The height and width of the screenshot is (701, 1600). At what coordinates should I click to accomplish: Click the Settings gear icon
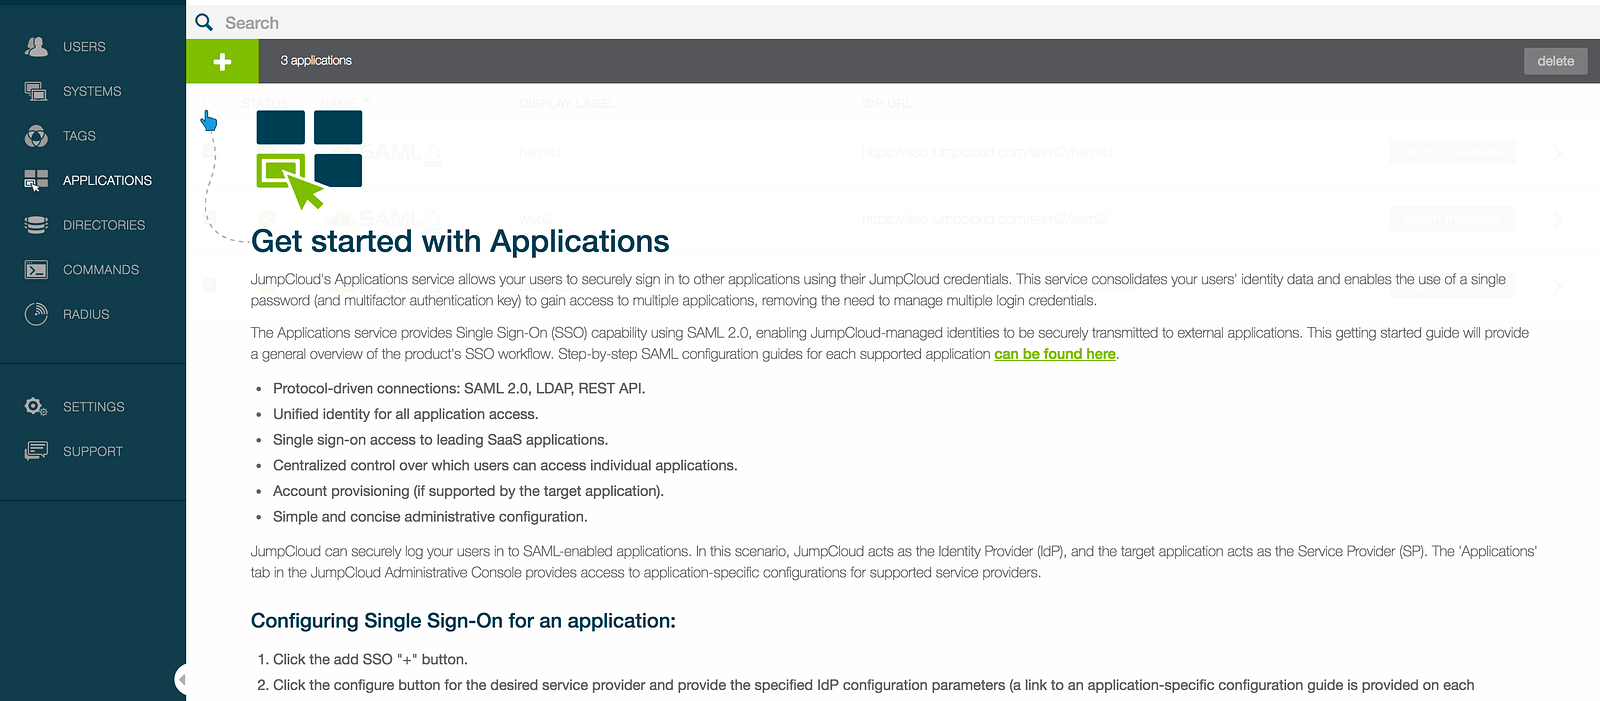point(36,406)
